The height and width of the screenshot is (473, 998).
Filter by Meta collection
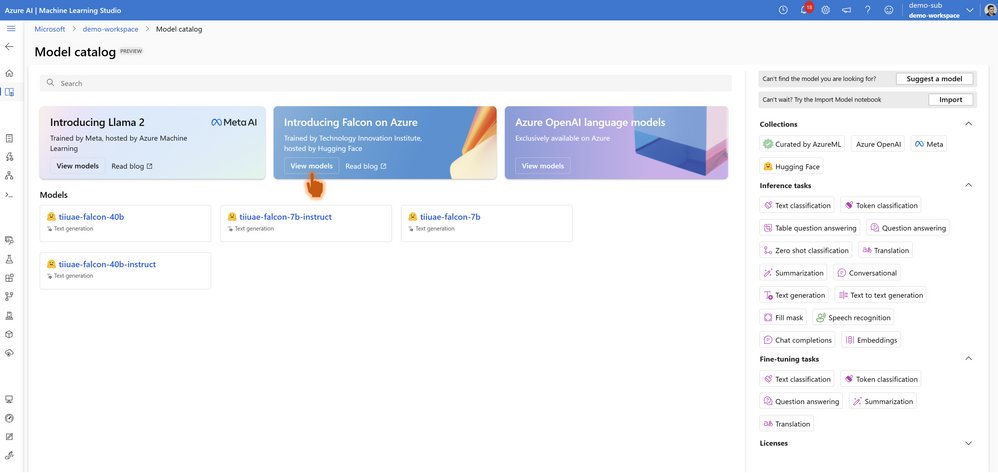click(x=929, y=145)
